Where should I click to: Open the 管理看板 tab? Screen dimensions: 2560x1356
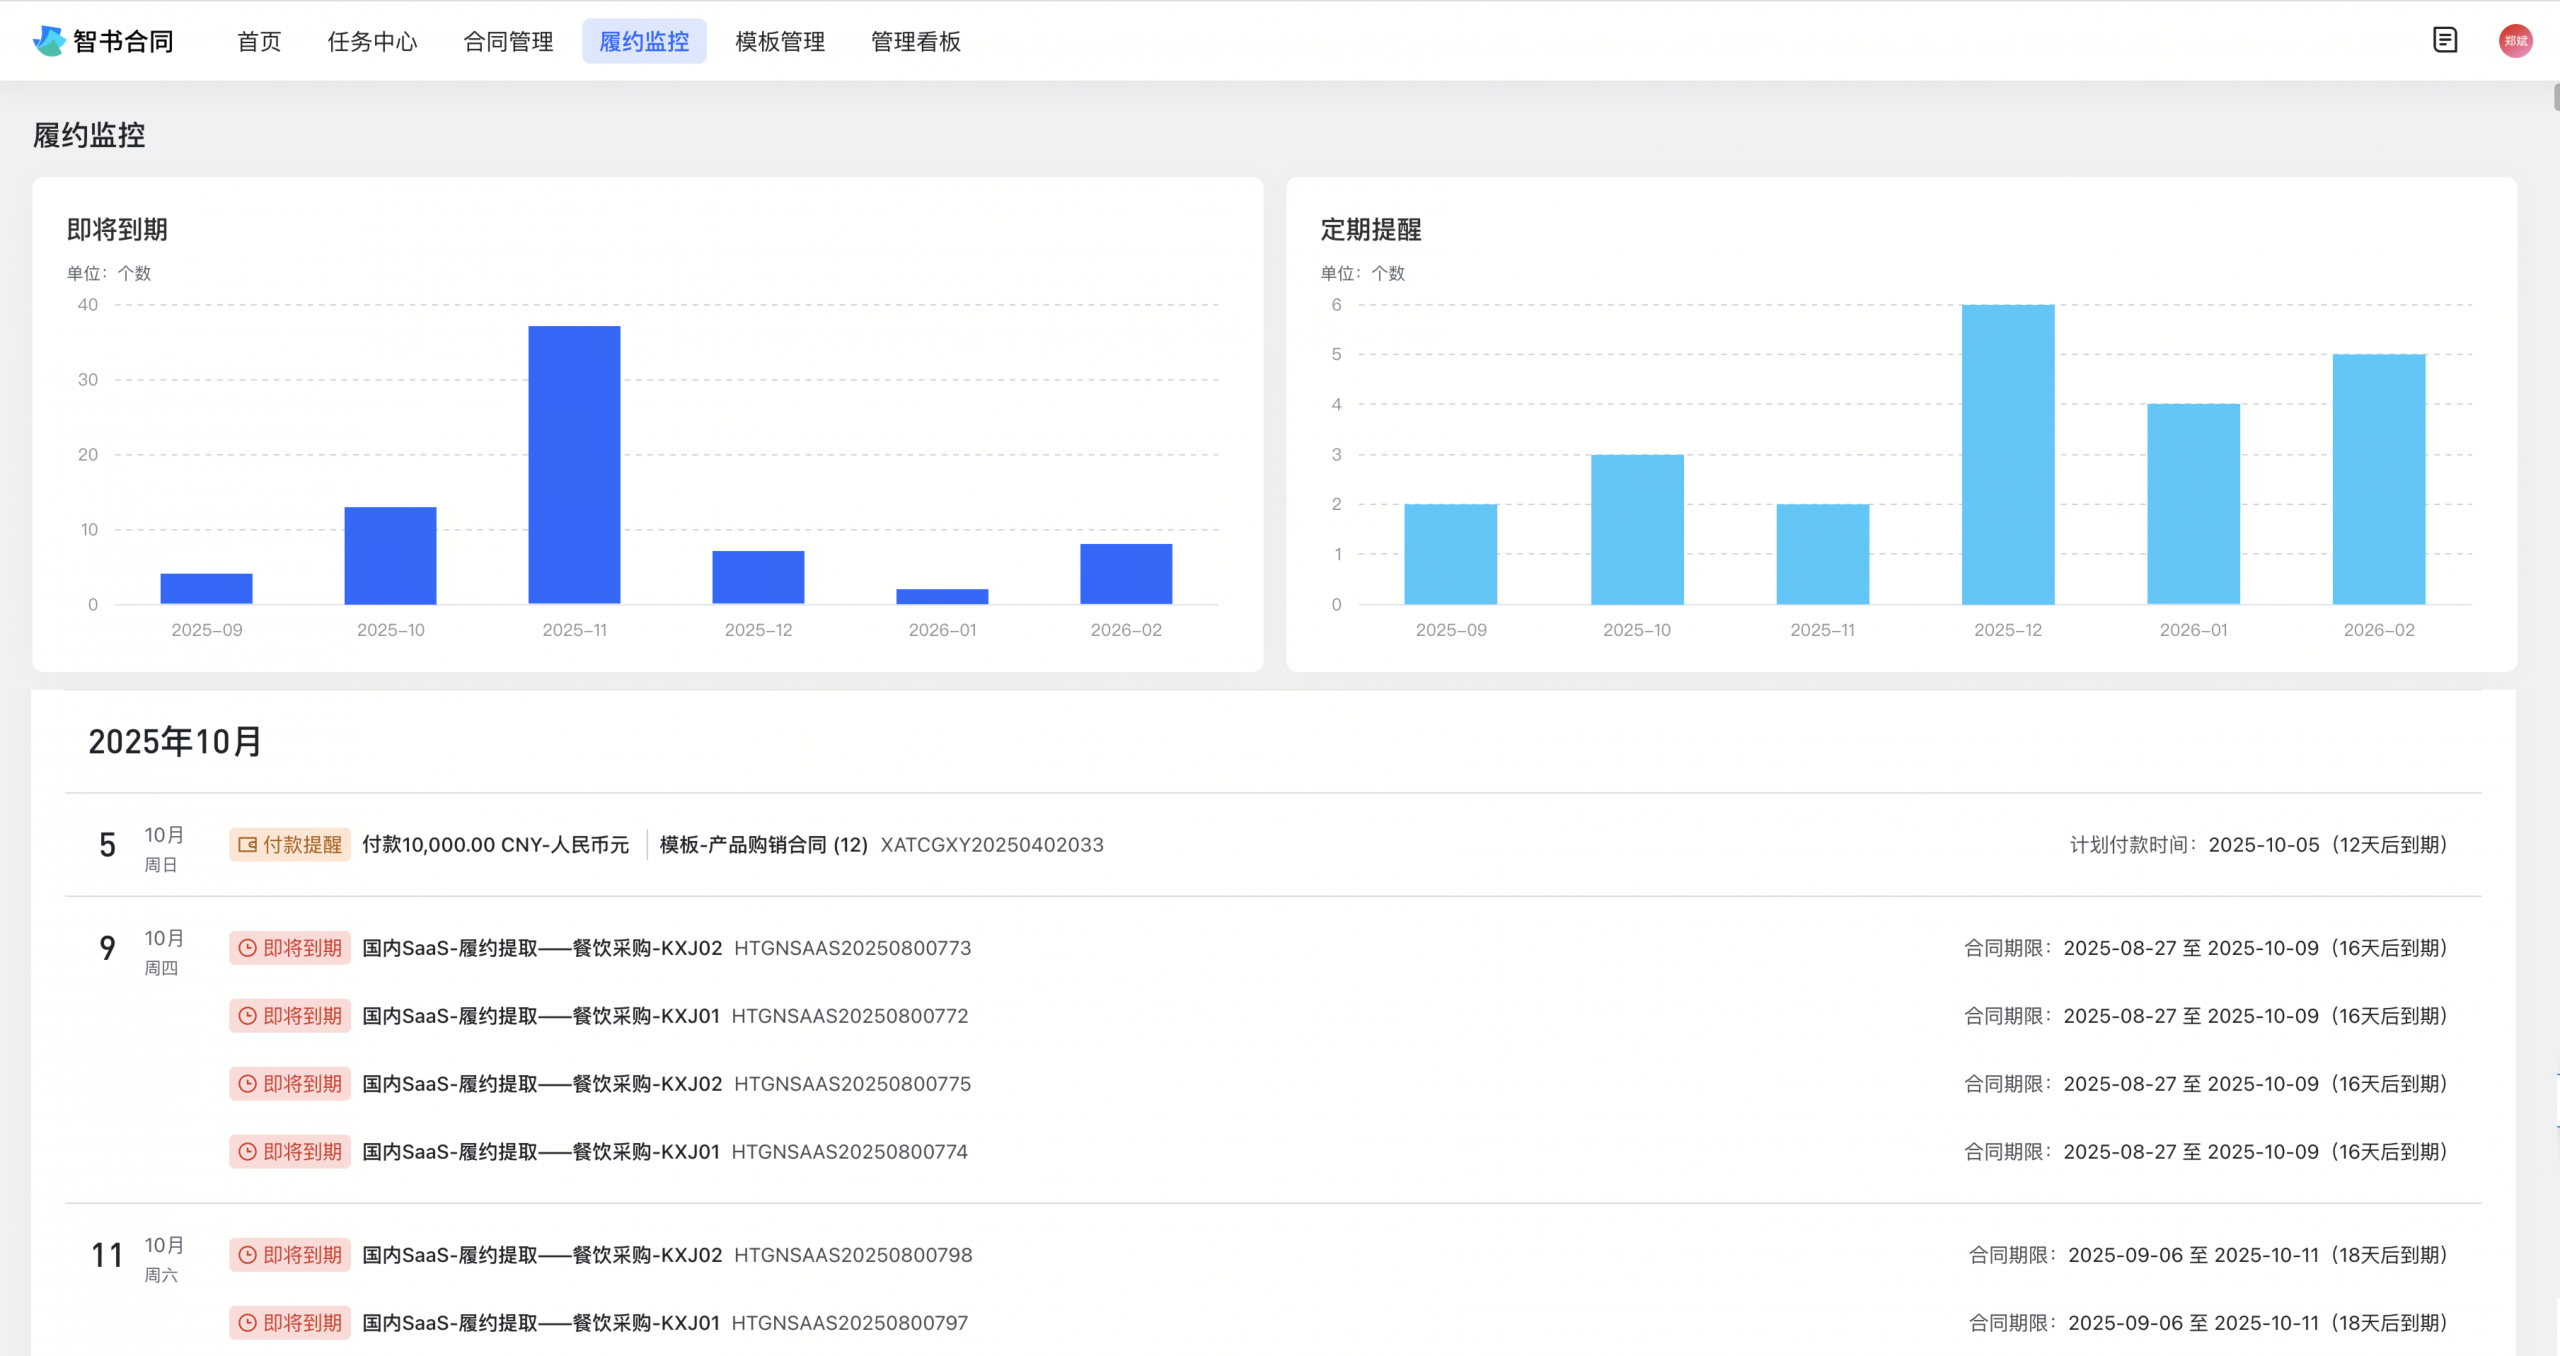pos(915,42)
